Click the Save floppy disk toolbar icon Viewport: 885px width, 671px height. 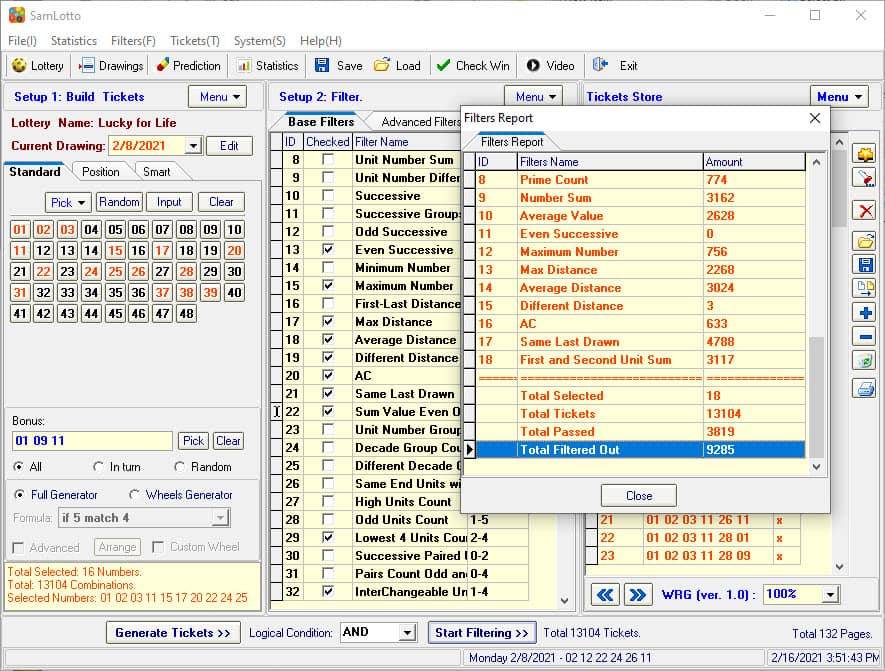[322, 65]
